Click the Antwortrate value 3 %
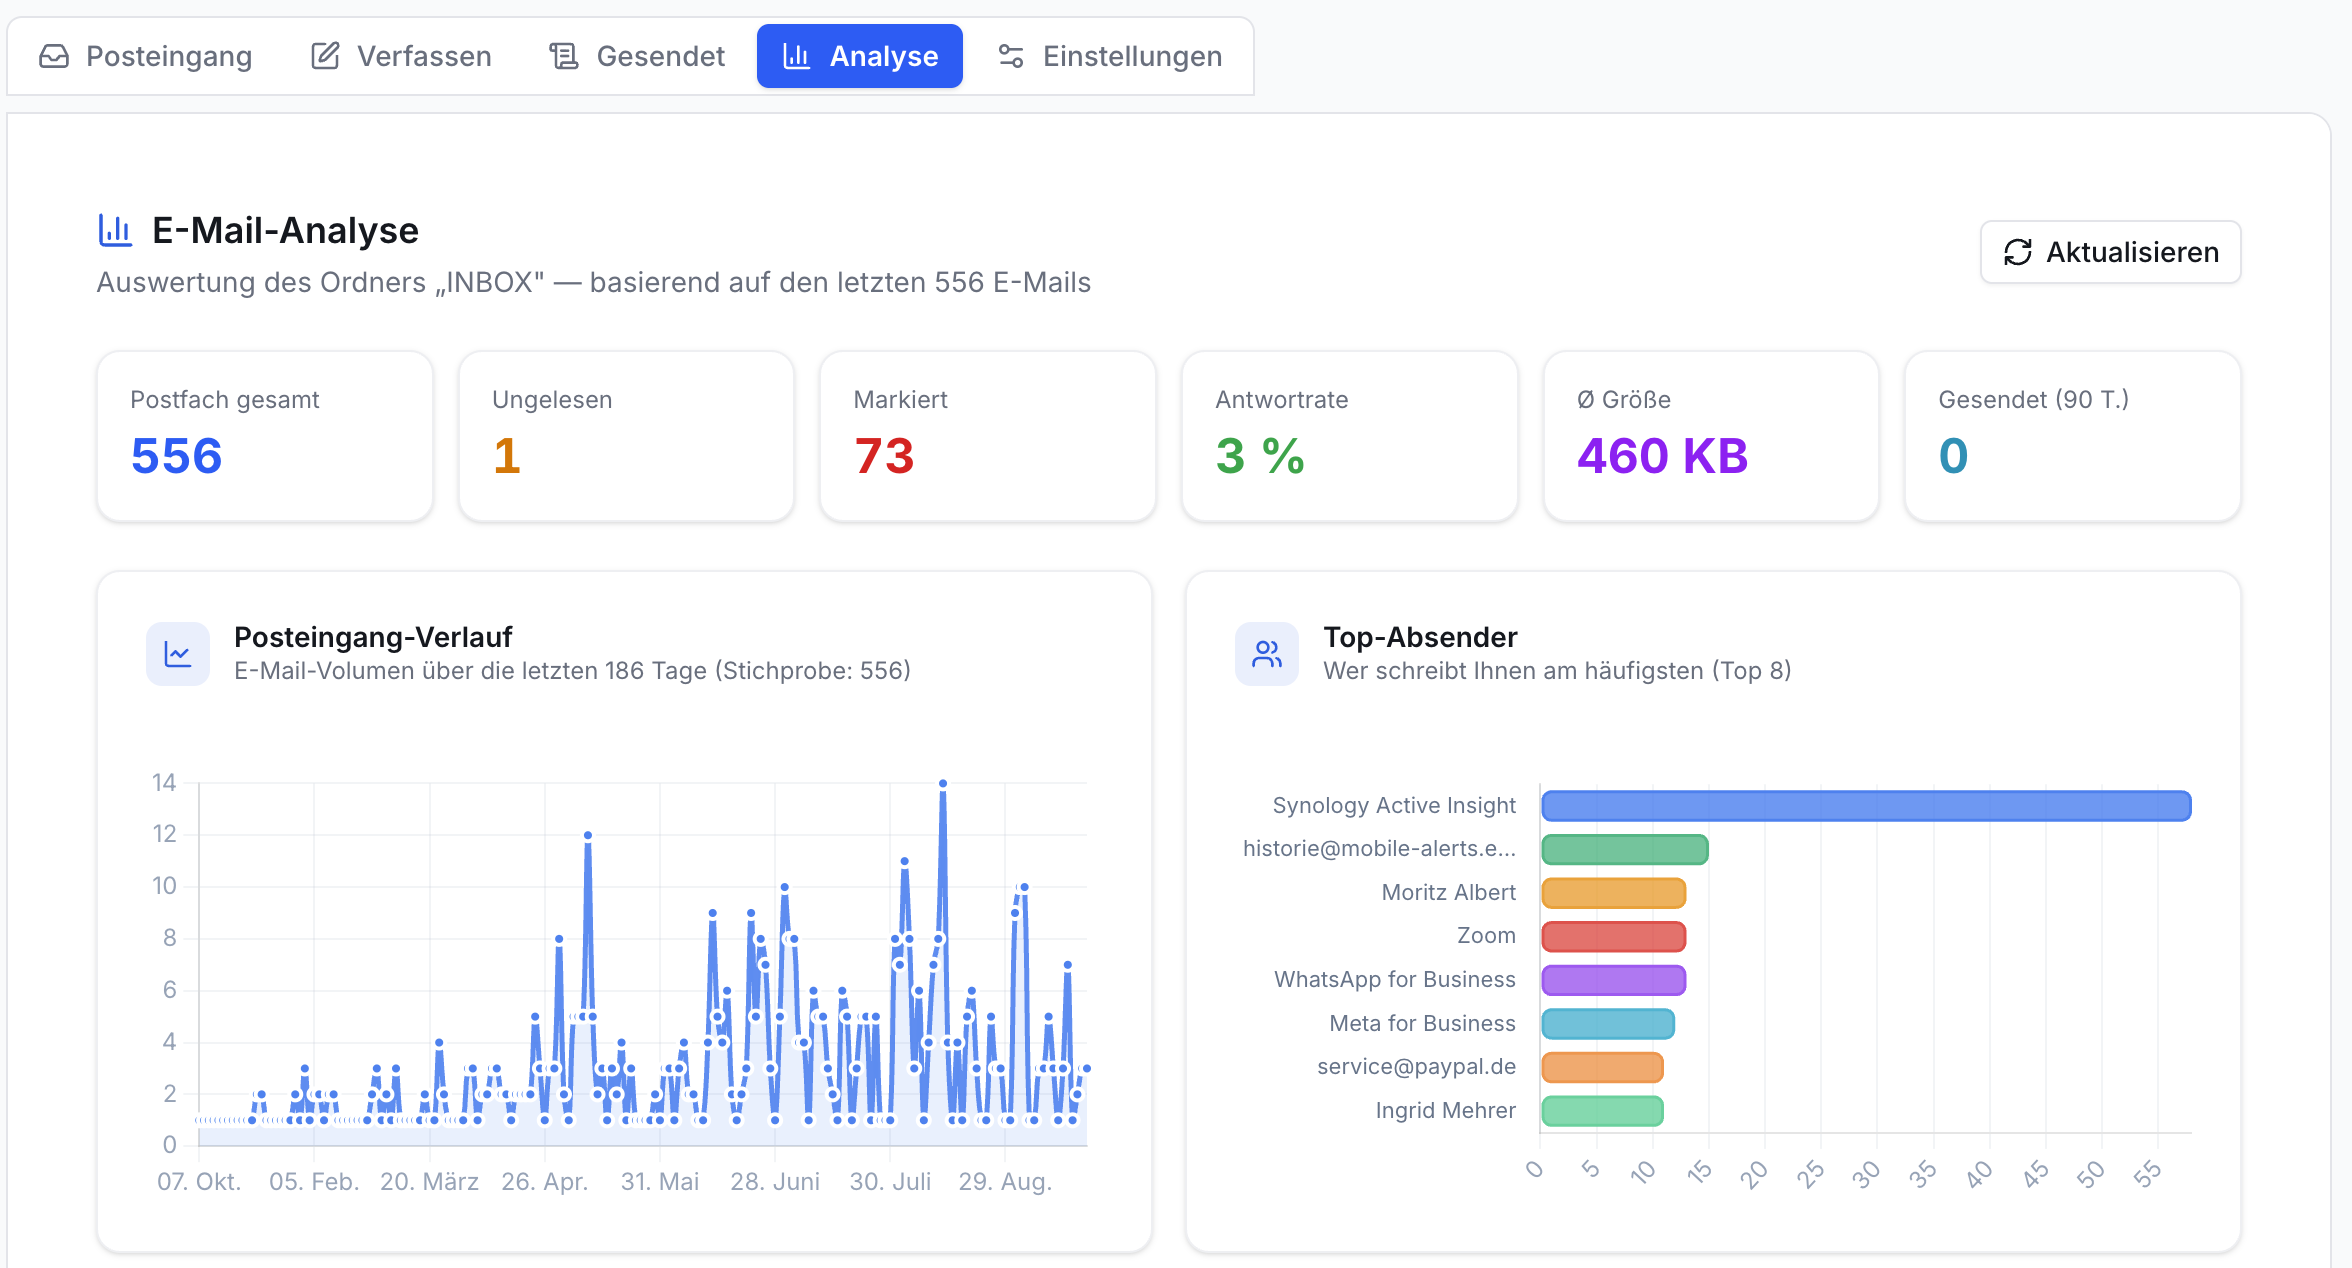Screen dimensions: 2352x1268 (1260, 456)
